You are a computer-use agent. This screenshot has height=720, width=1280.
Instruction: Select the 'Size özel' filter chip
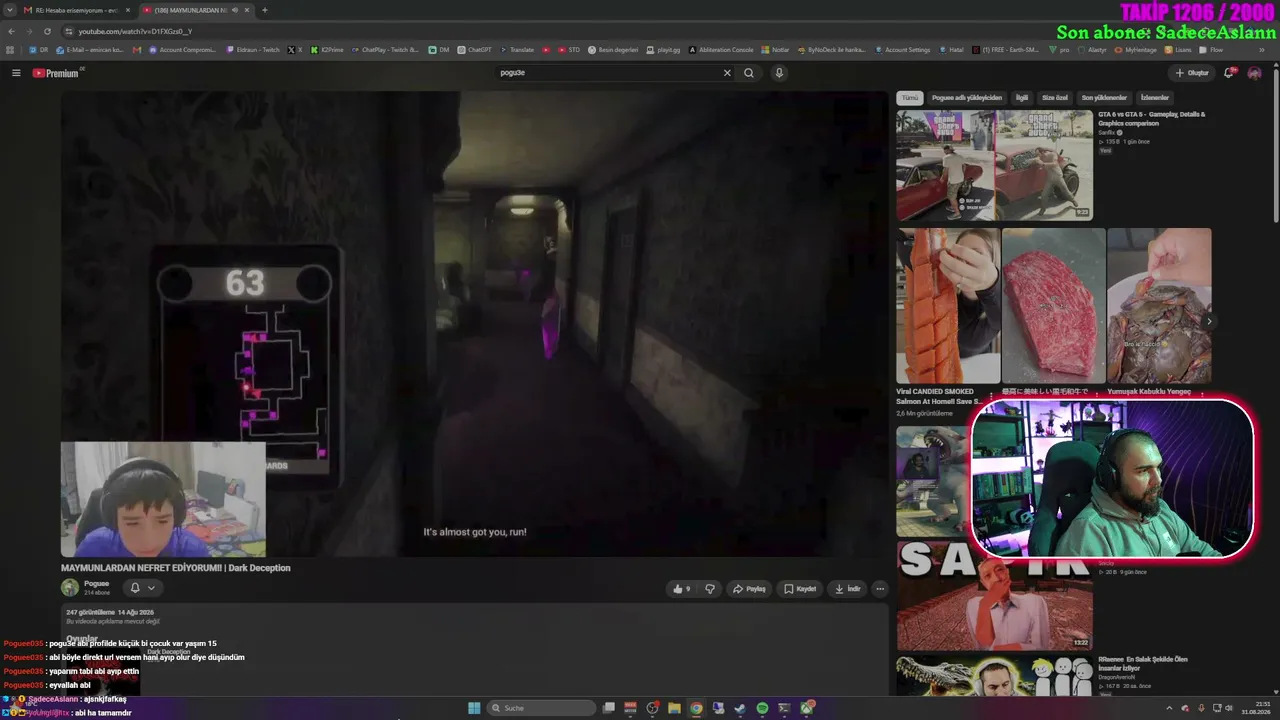pos(1055,98)
